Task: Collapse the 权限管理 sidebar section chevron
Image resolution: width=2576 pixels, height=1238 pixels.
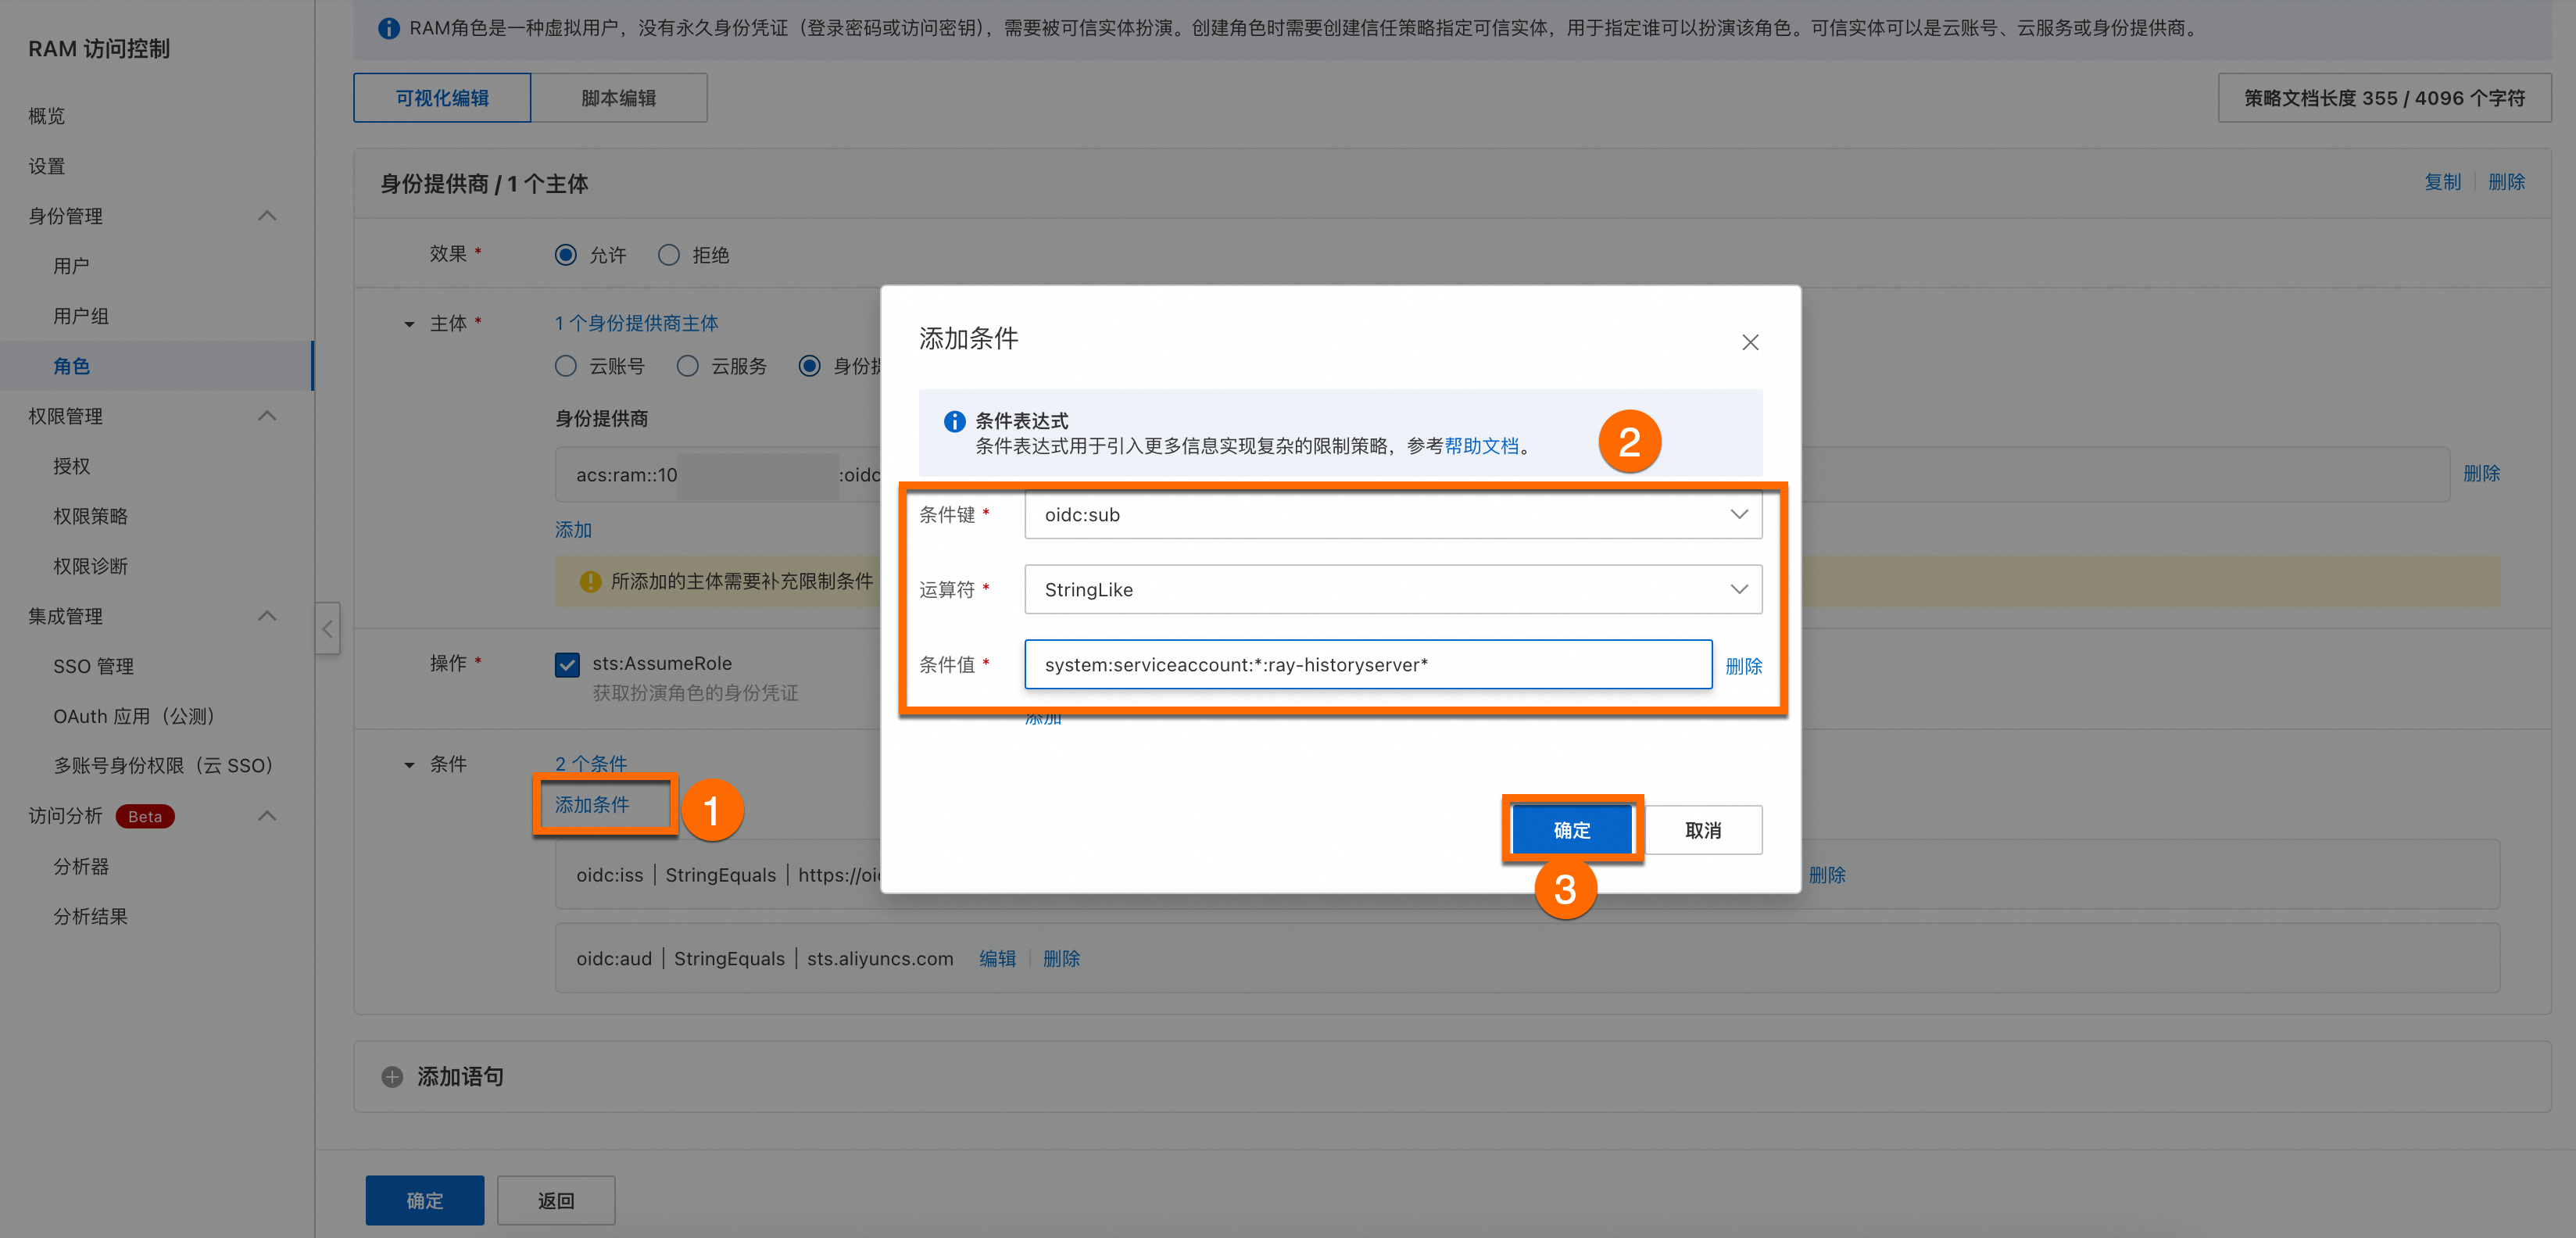Action: 267,416
